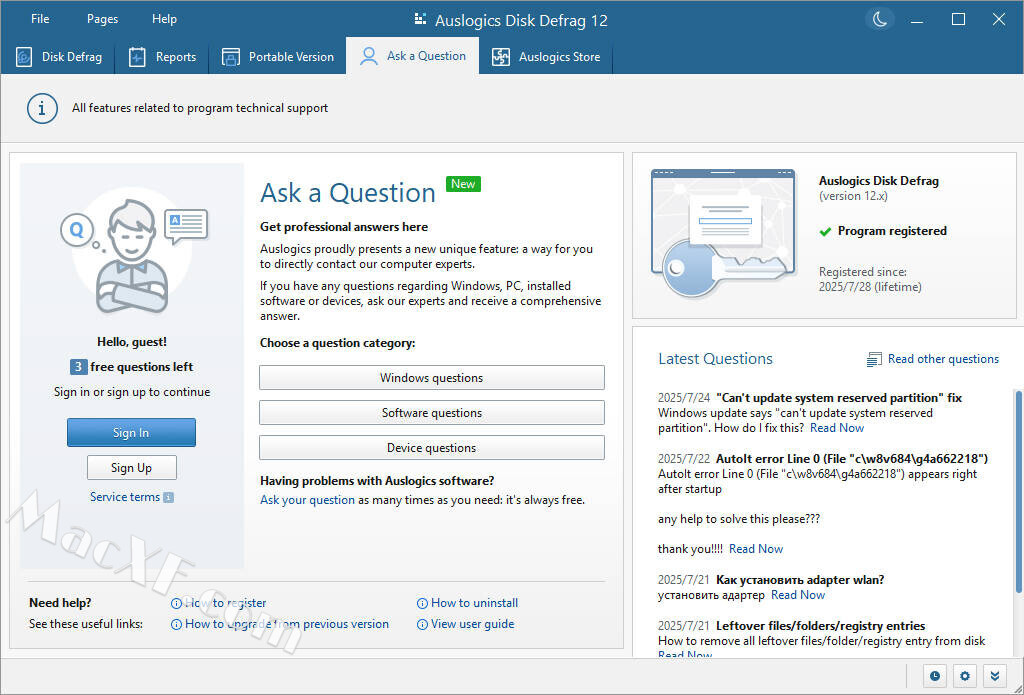1024x695 pixels.
Task: Click the green New badge
Action: point(463,184)
